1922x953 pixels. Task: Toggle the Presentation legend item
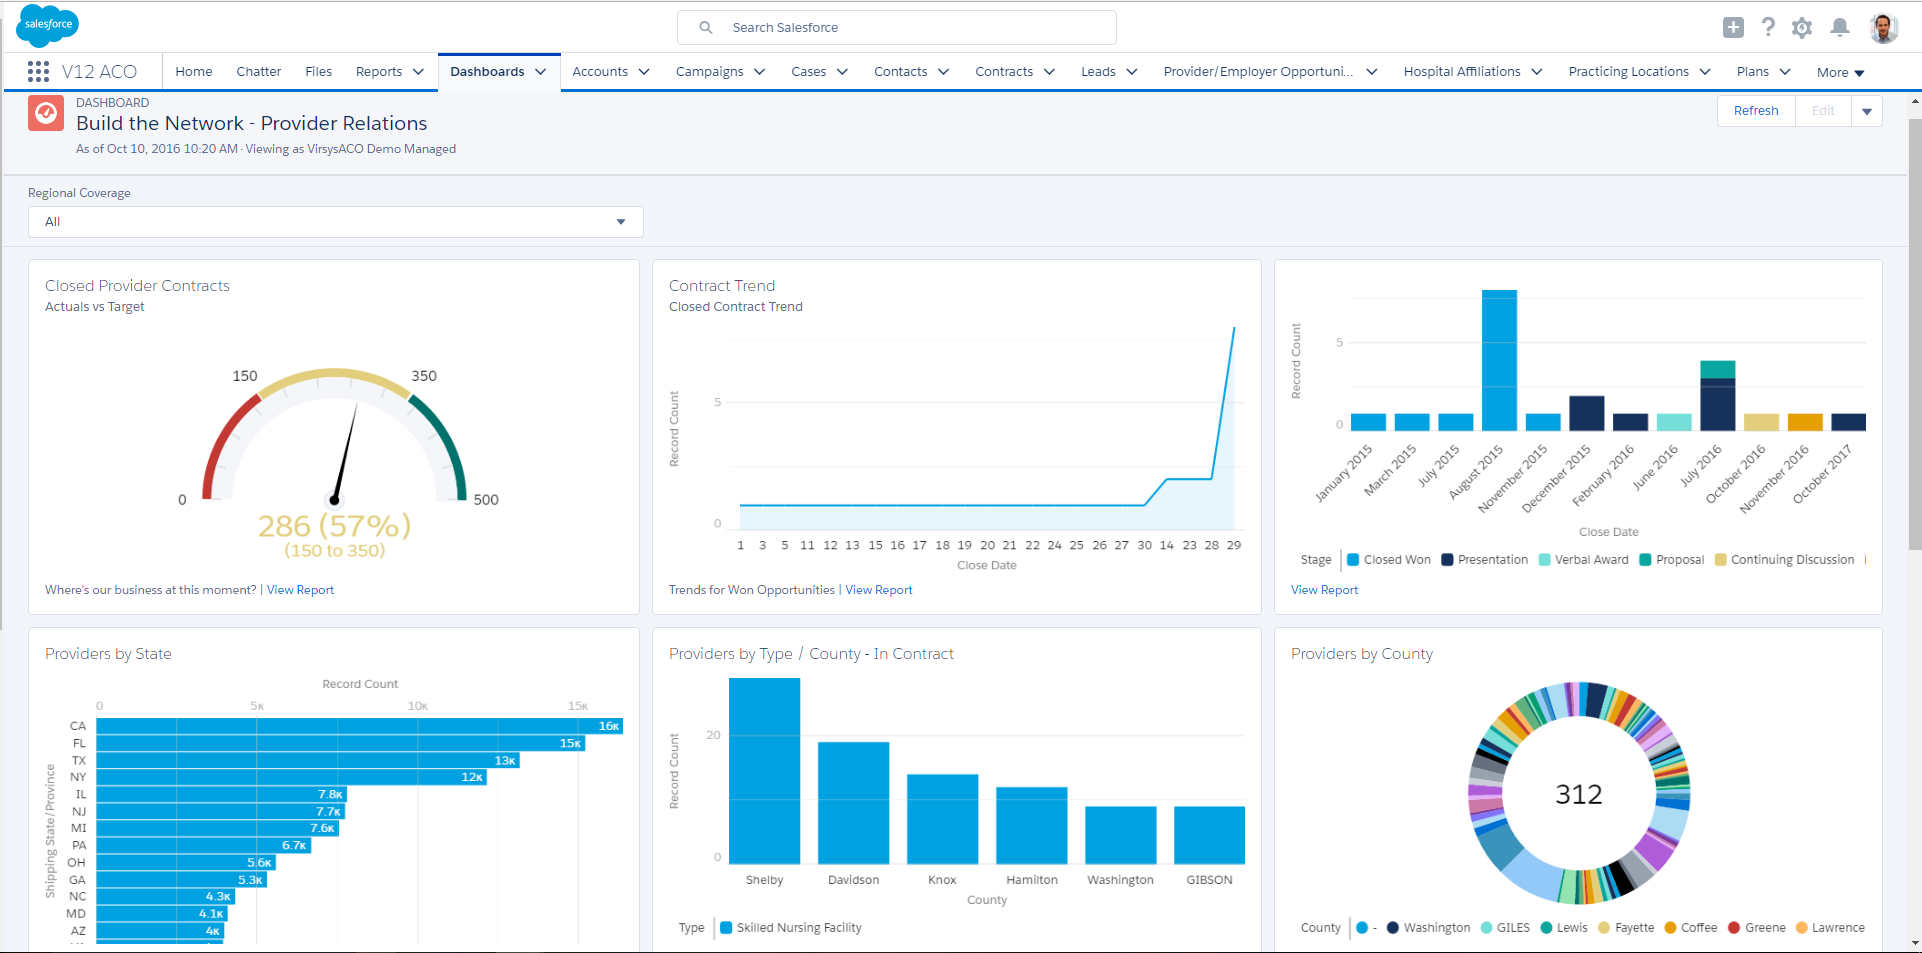pyautogui.click(x=1485, y=560)
